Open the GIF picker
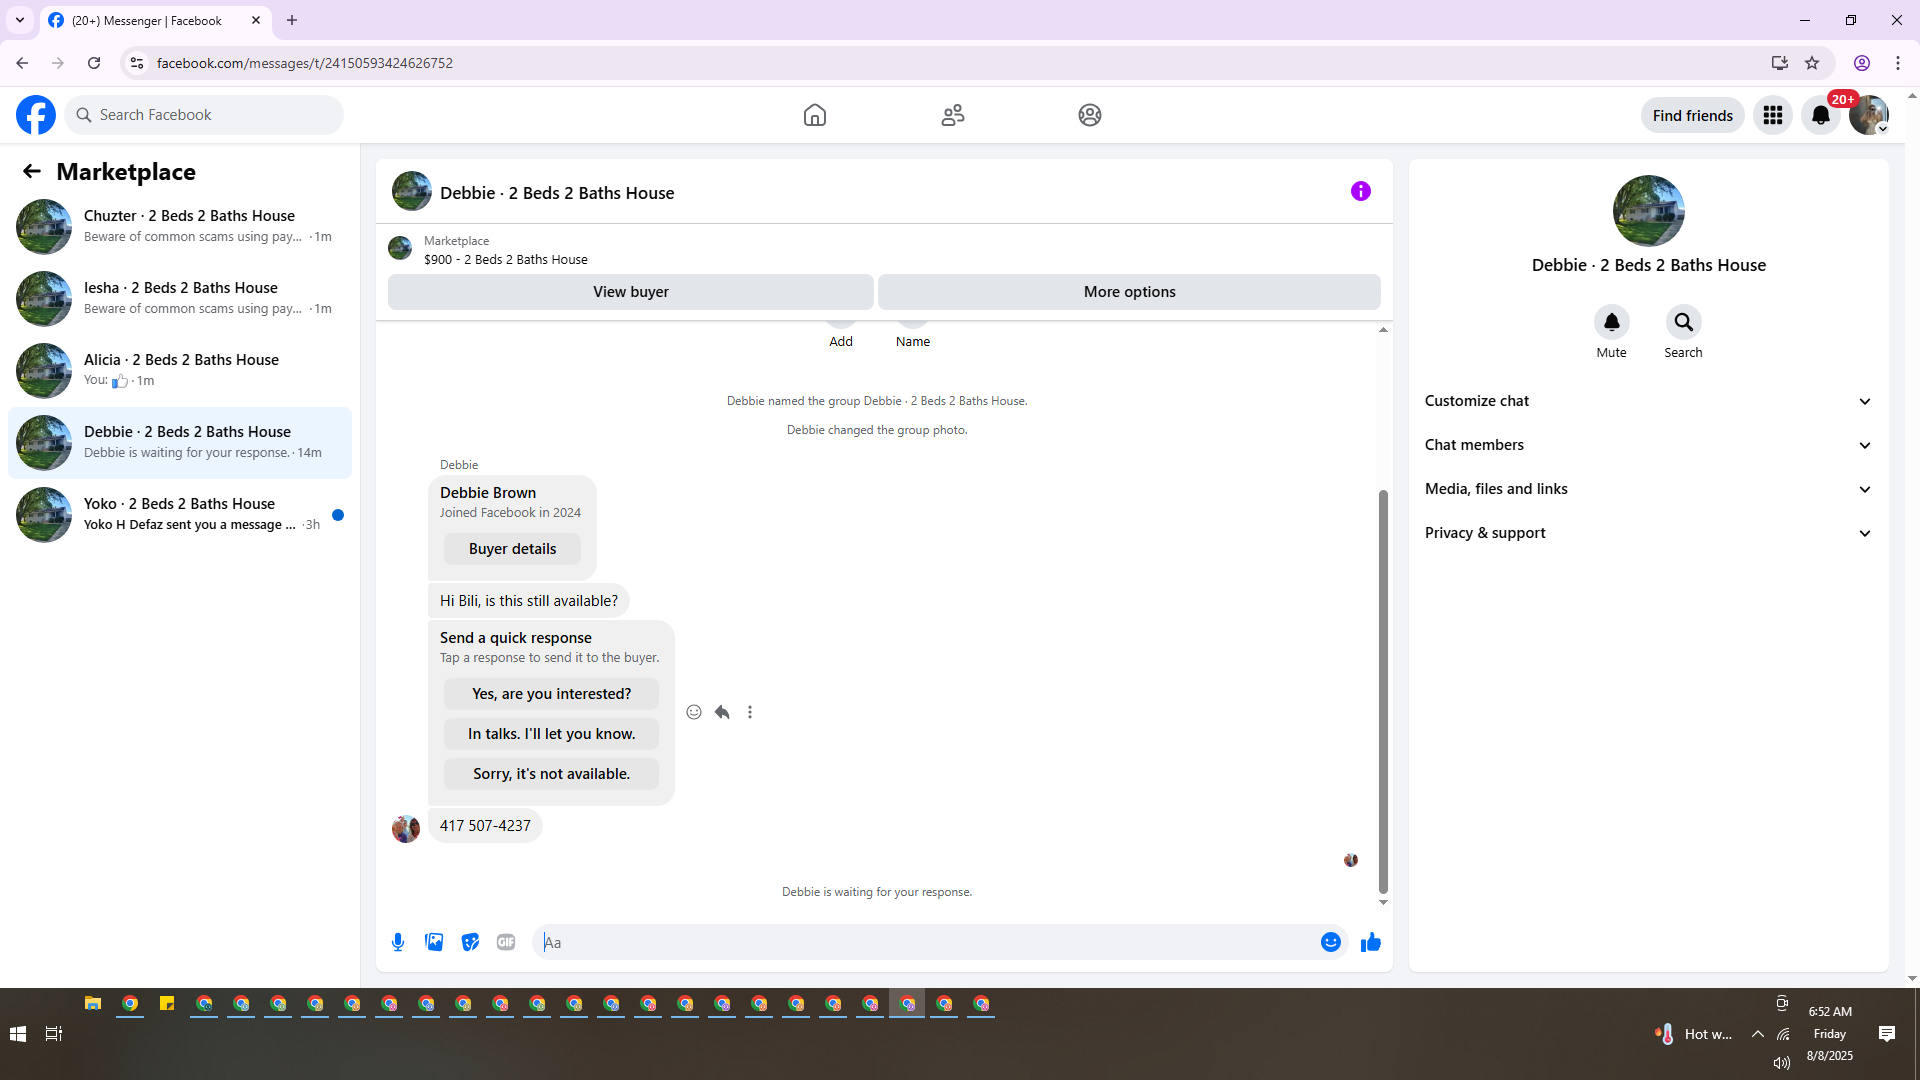This screenshot has height=1080, width=1920. pyautogui.click(x=506, y=942)
